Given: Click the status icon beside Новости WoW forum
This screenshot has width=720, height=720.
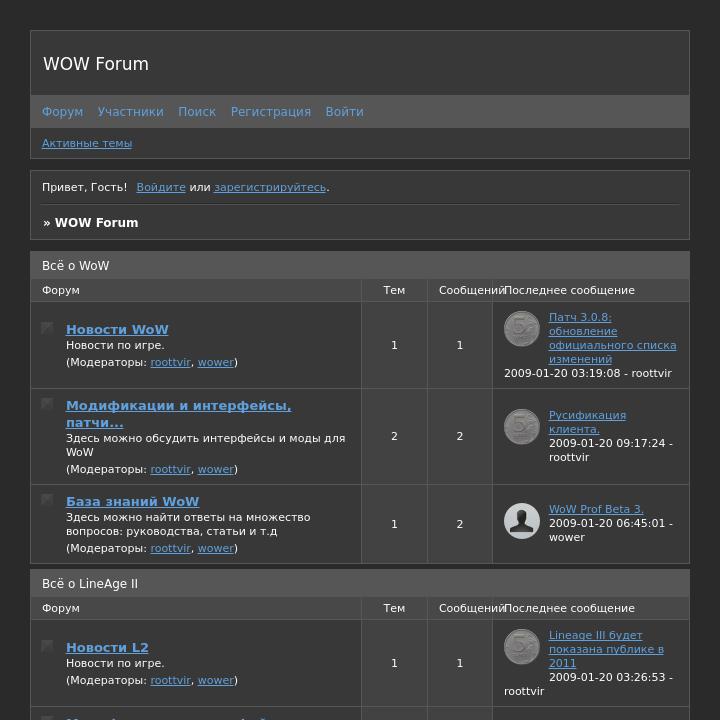Looking at the screenshot, I should pos(47,328).
